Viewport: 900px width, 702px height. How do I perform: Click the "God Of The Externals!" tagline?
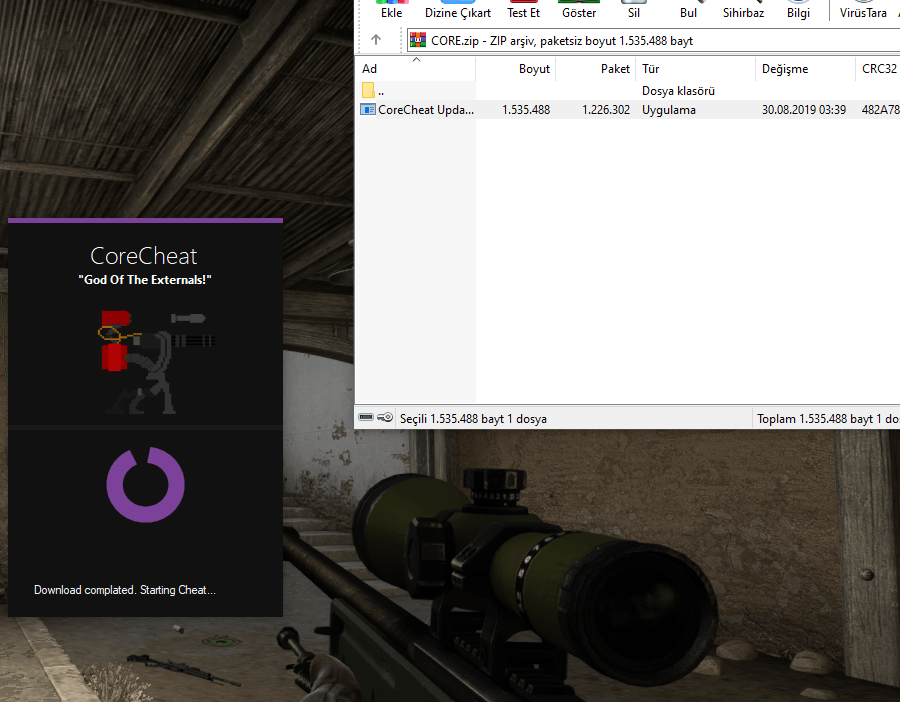tap(145, 280)
